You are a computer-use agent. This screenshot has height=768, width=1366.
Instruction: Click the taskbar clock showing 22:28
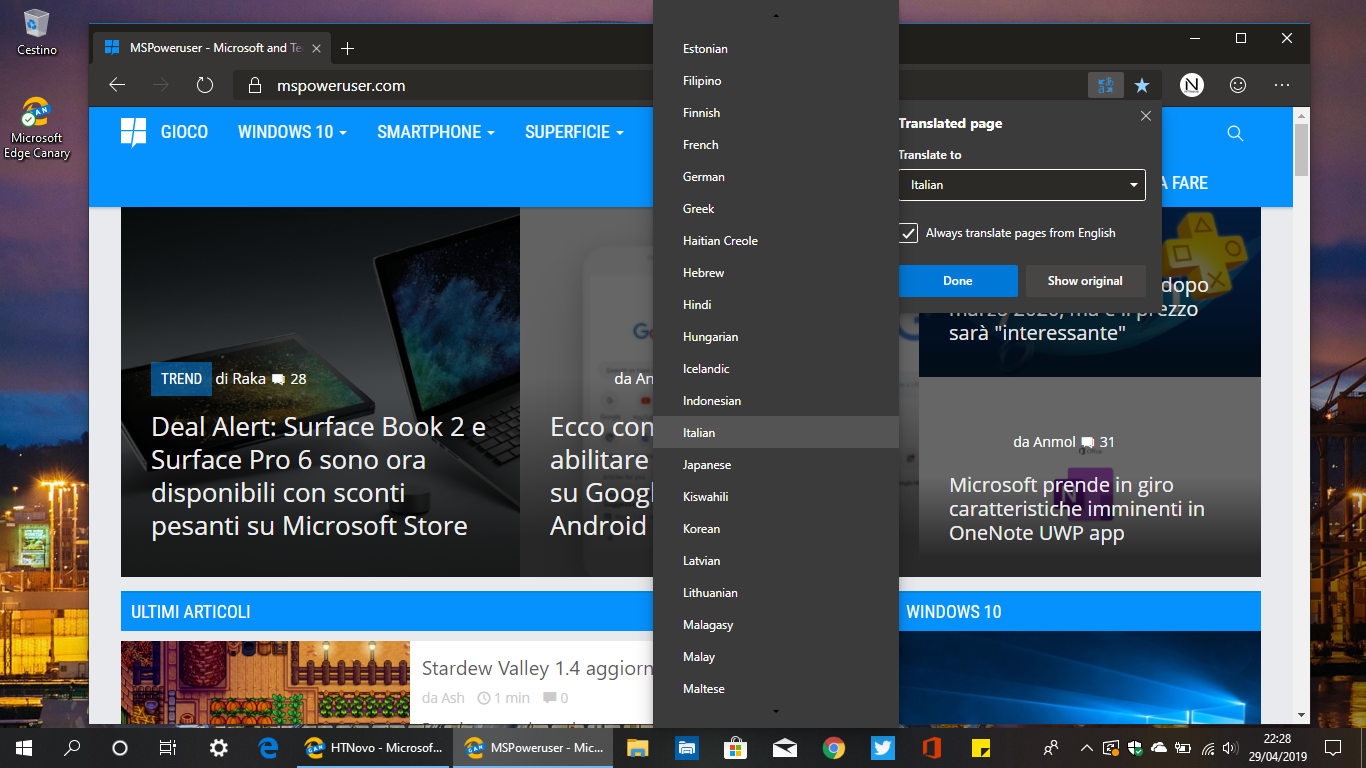pyautogui.click(x=1276, y=748)
